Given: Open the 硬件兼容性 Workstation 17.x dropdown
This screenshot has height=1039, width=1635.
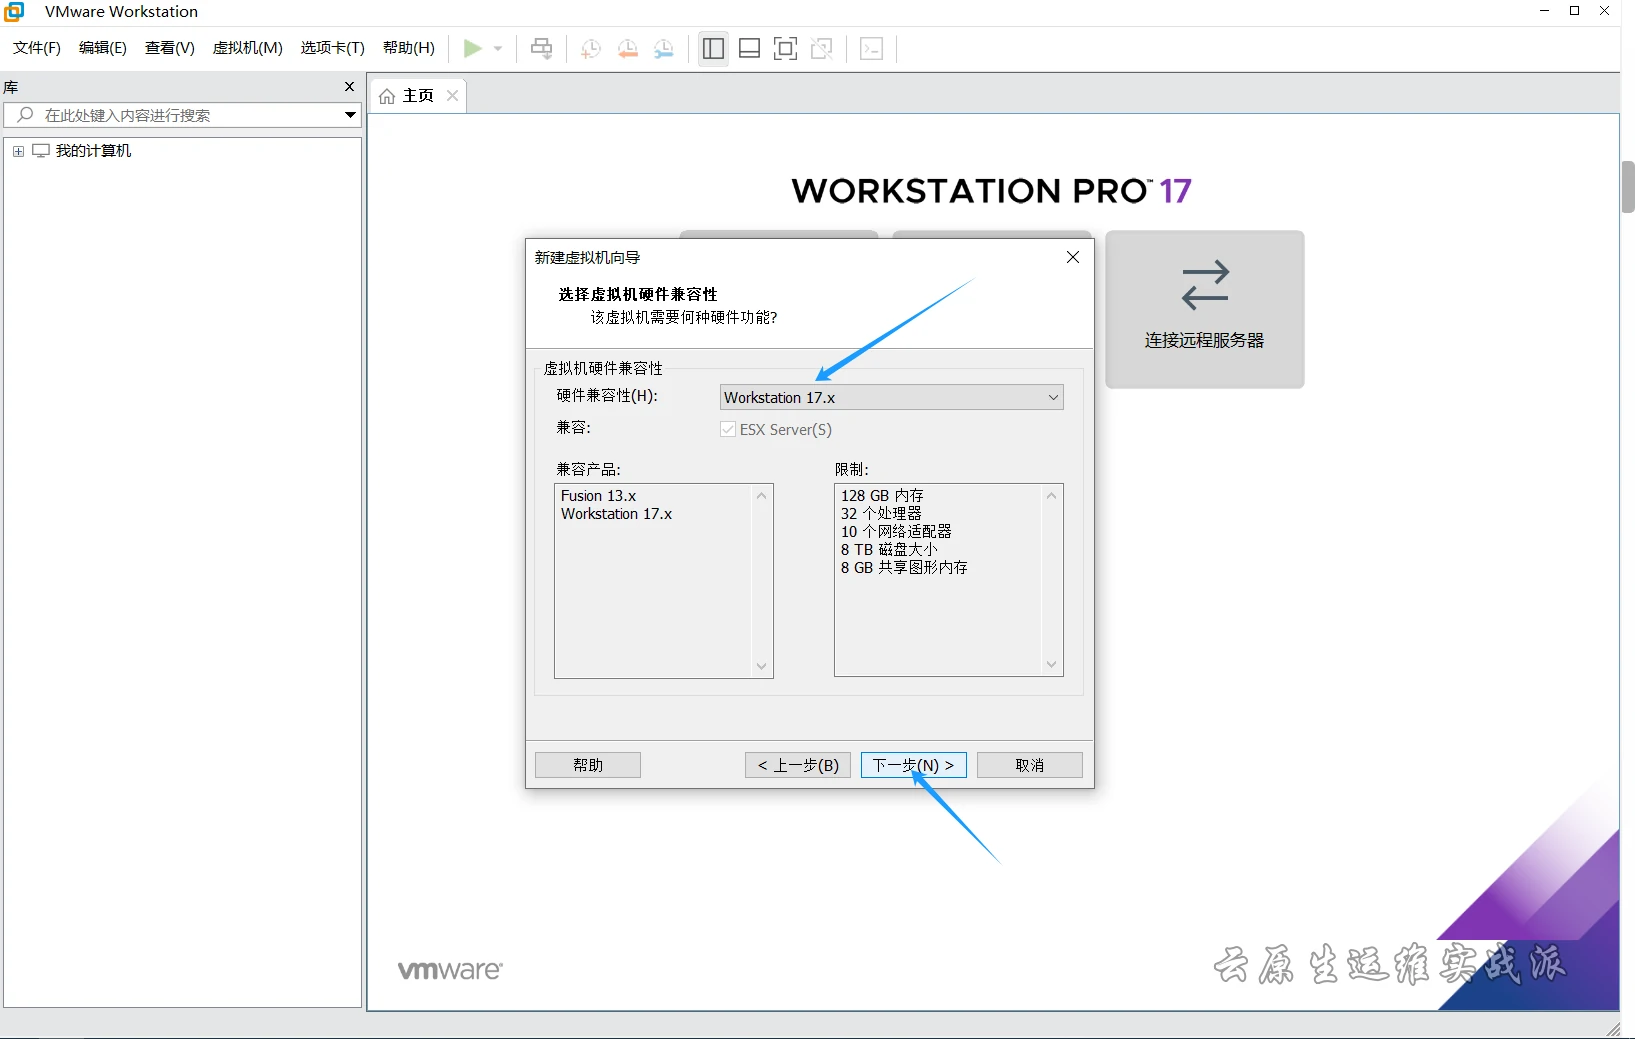Looking at the screenshot, I should (x=891, y=398).
